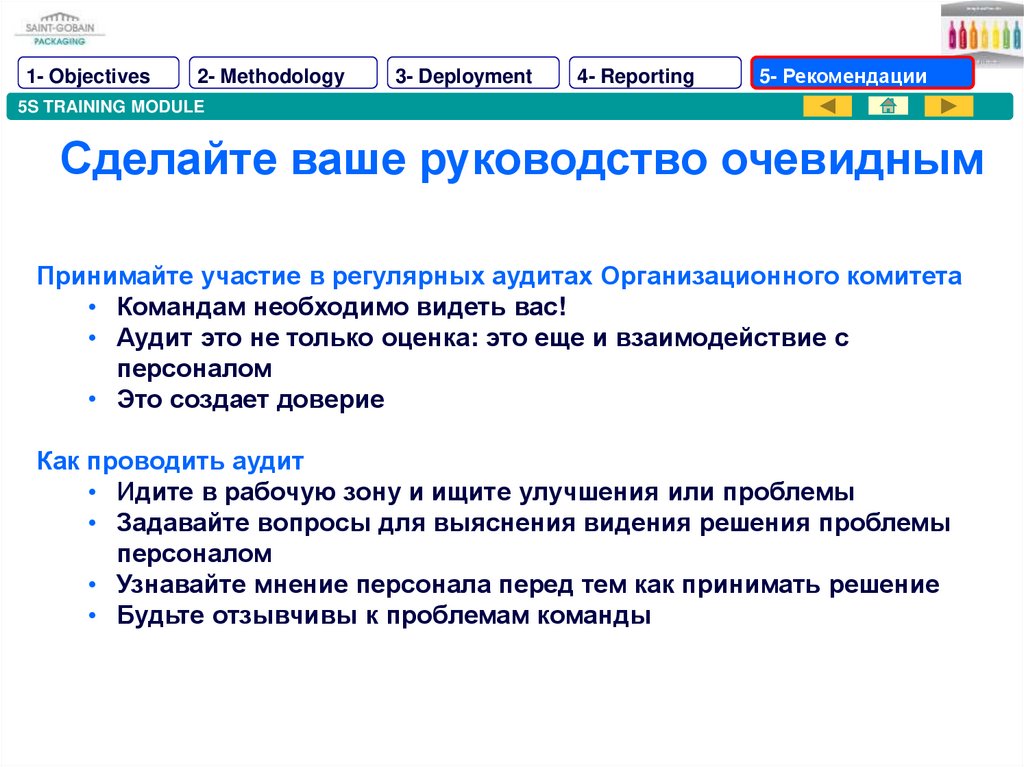Image resolution: width=1024 pixels, height=767 pixels.
Task: Select the Это создает доверие bullet
Action: [x=250, y=400]
